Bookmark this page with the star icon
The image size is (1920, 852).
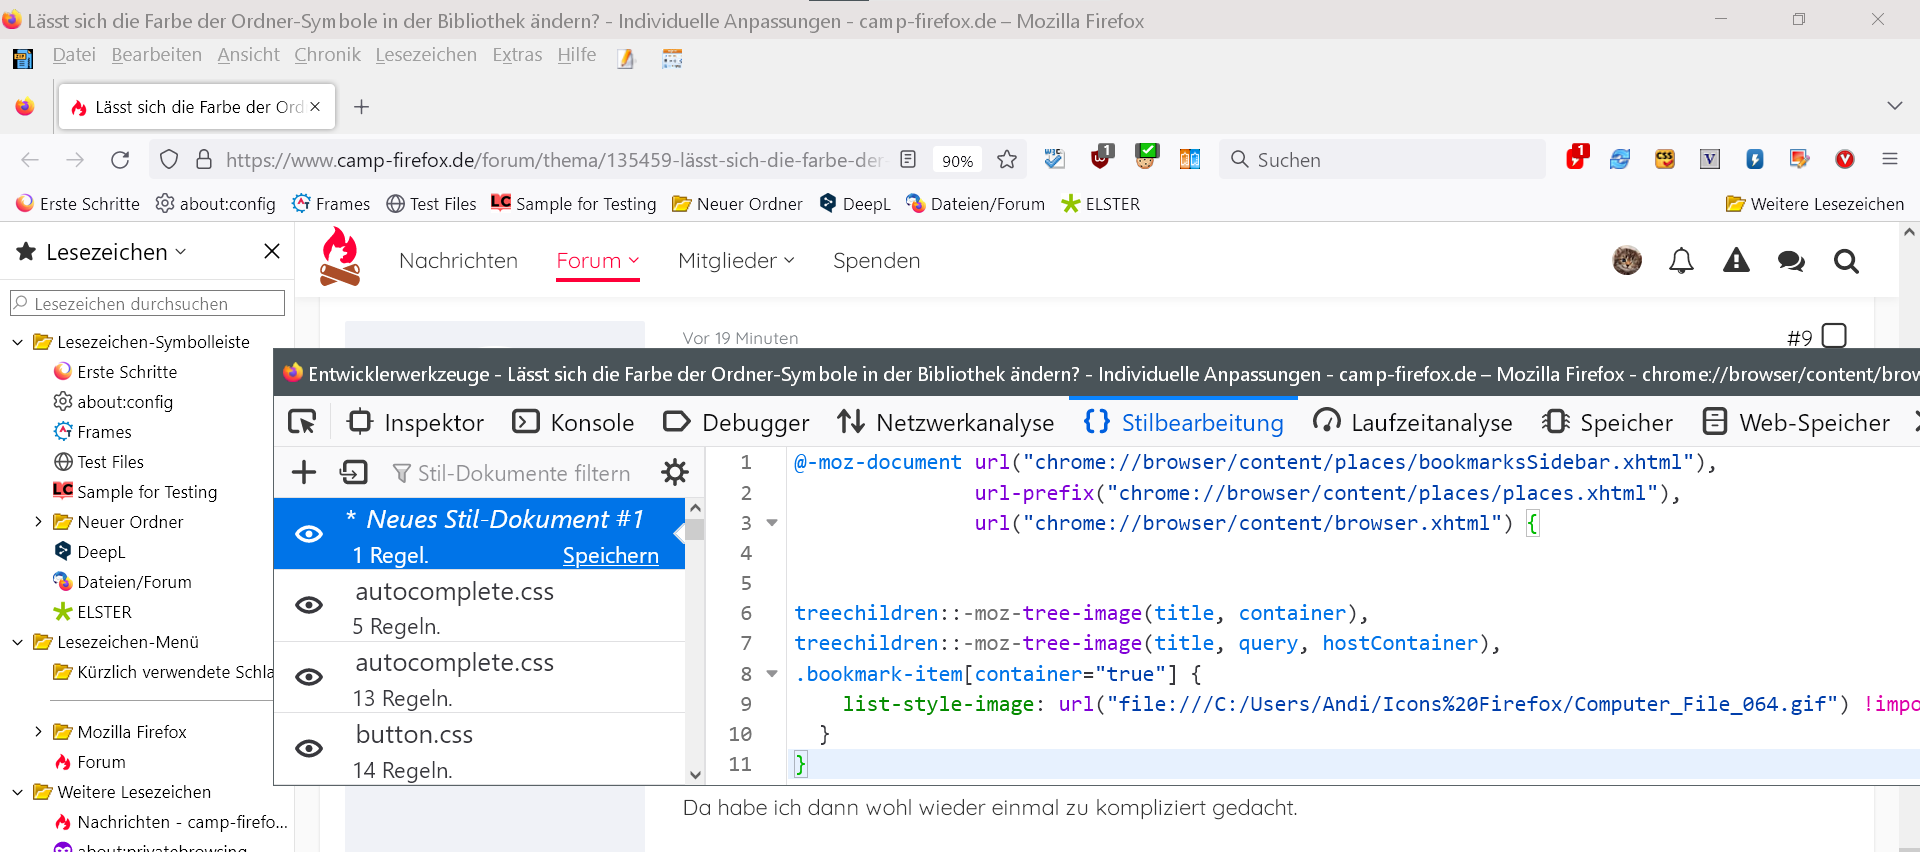point(1007,160)
